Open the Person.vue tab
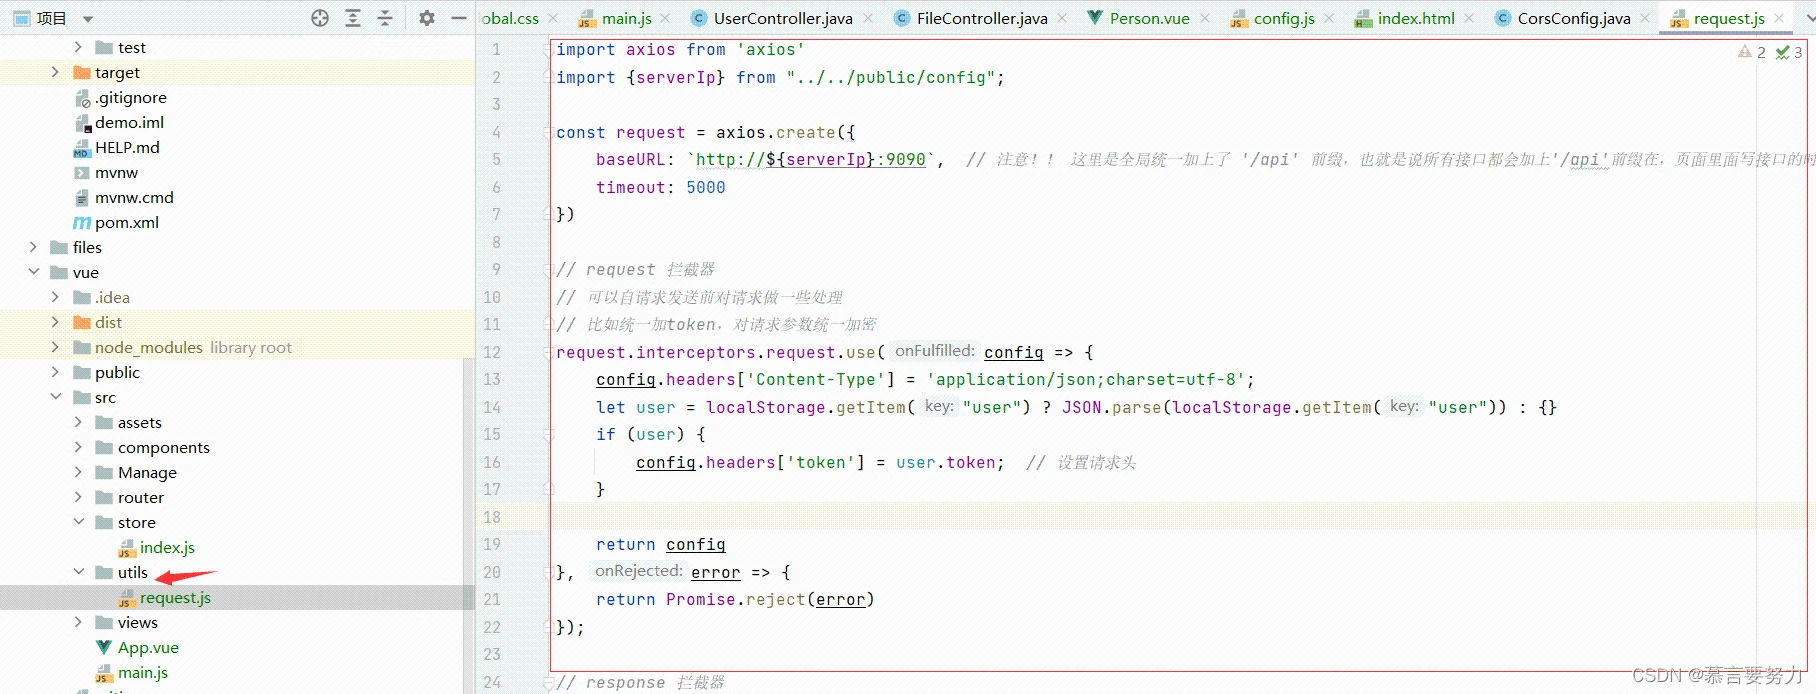1816x694 pixels. (1149, 18)
